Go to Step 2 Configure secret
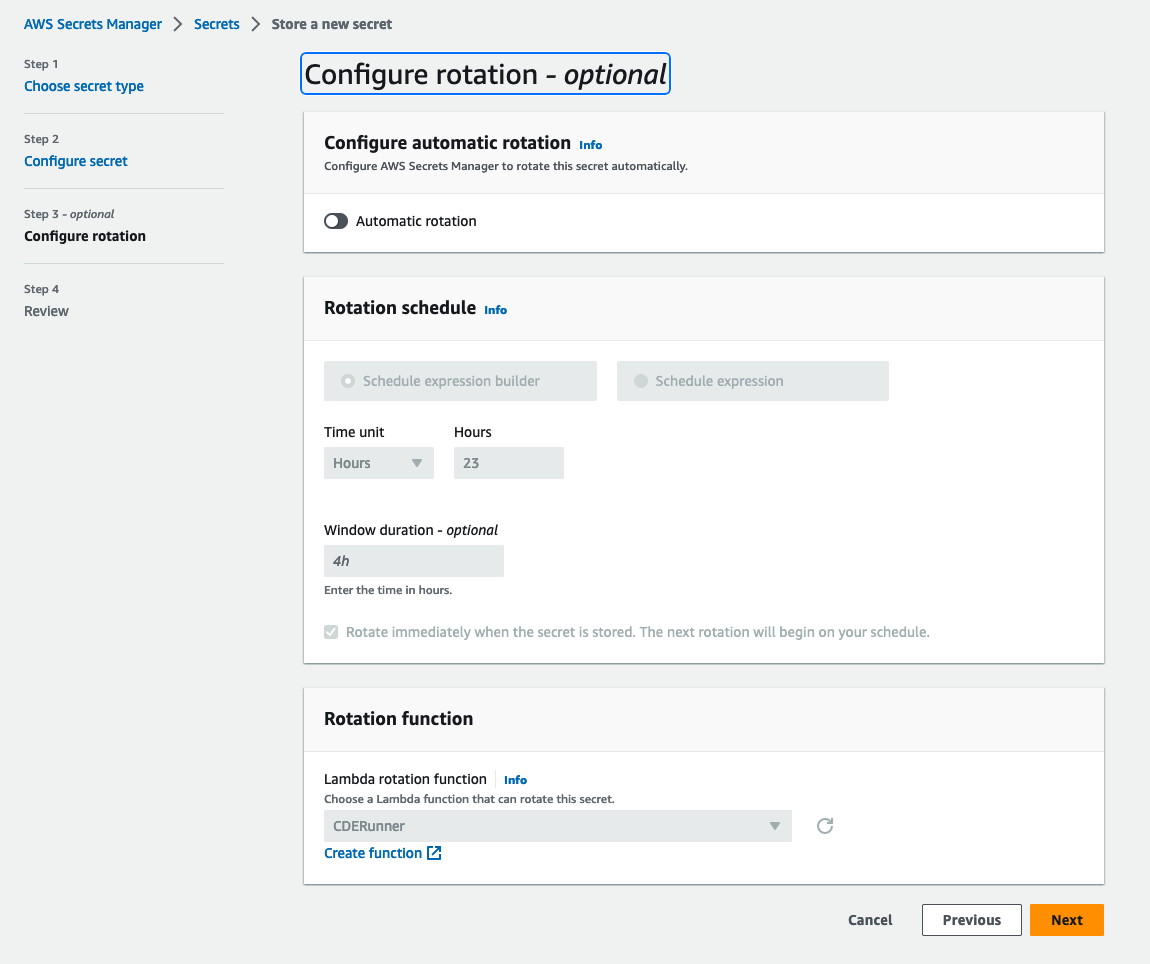This screenshot has width=1150, height=964. point(76,161)
